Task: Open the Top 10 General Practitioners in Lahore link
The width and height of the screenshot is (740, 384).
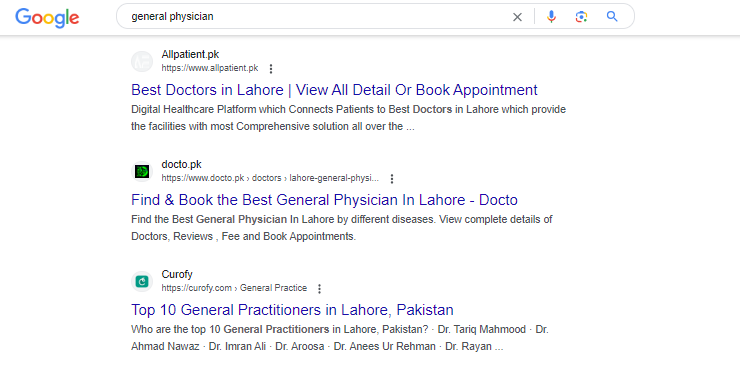Action: point(292,309)
